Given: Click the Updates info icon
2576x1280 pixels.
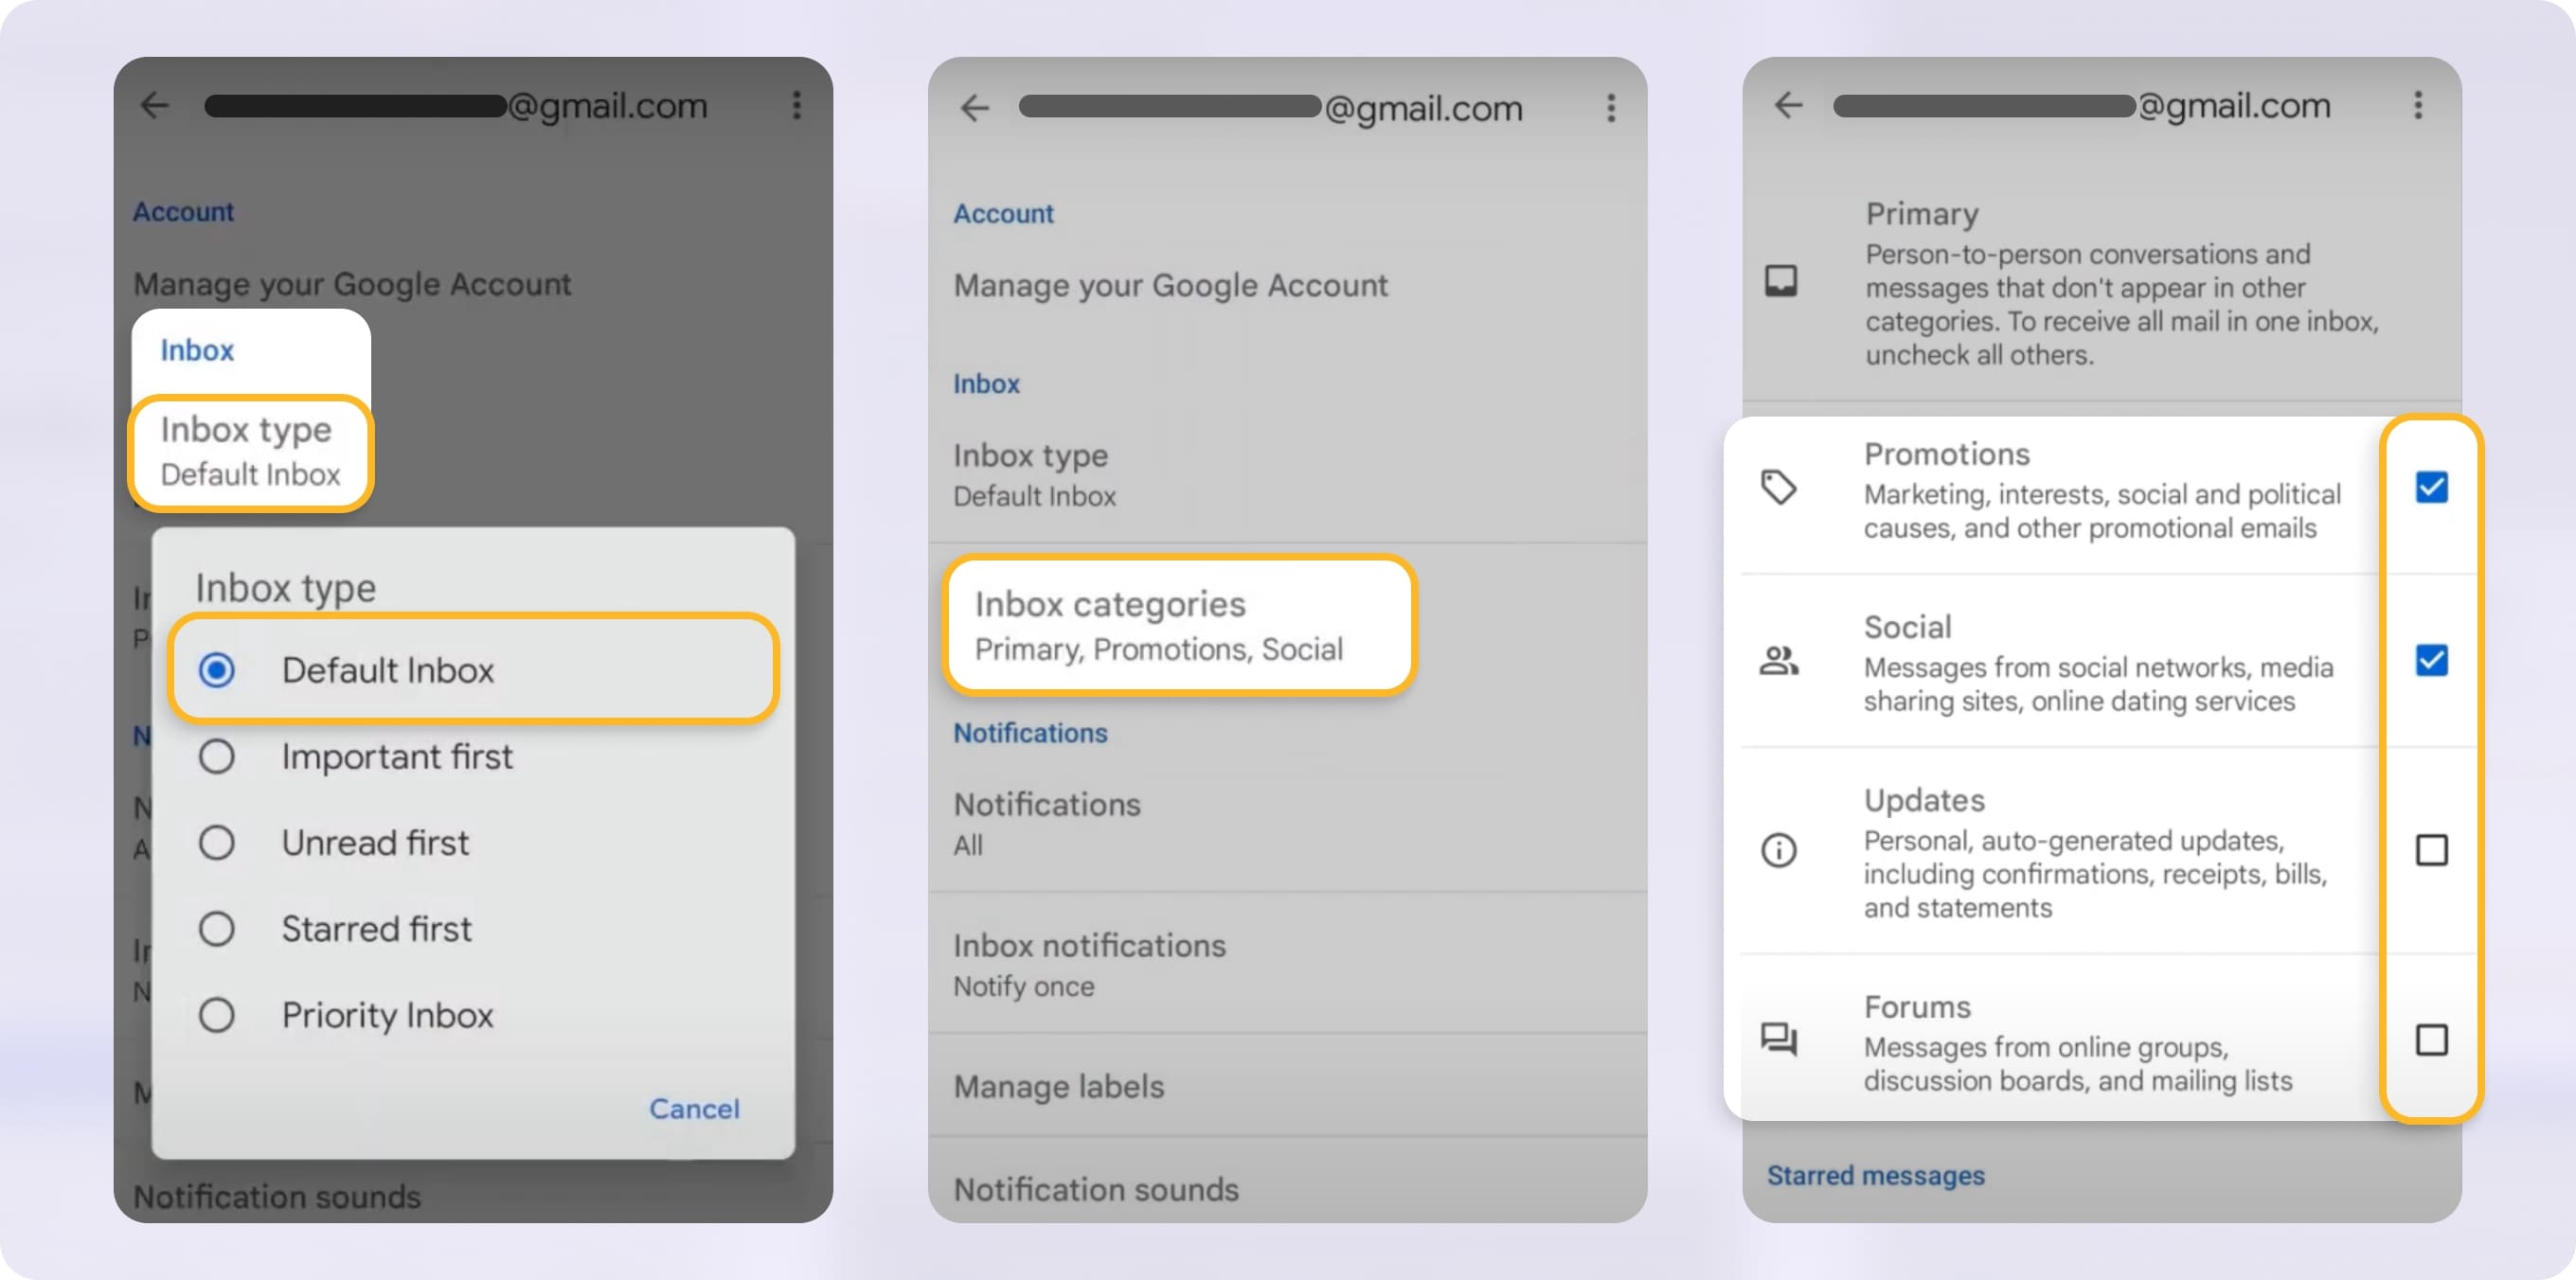Looking at the screenshot, I should [x=1779, y=852].
